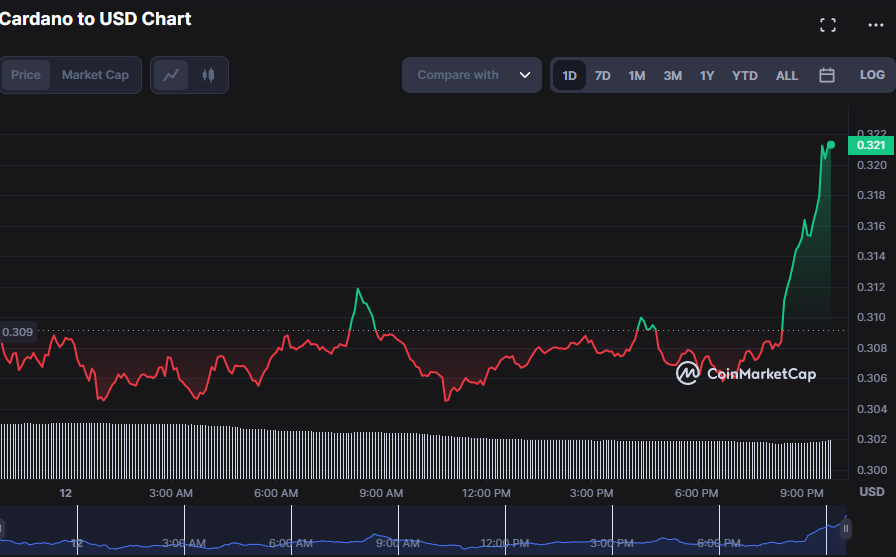The height and width of the screenshot is (557, 896).
Task: Select the 1D time range
Action: click(x=569, y=75)
